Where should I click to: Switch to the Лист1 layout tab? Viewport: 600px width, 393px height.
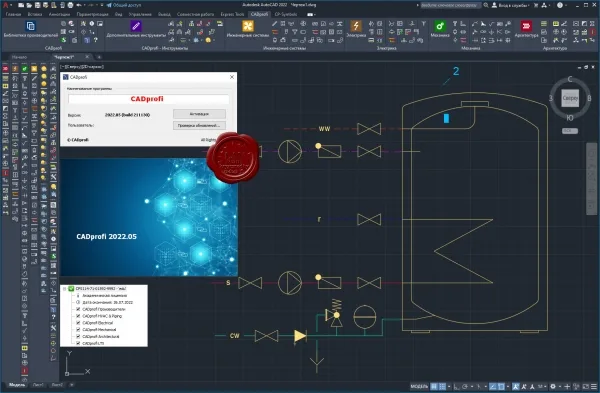[x=38, y=385]
